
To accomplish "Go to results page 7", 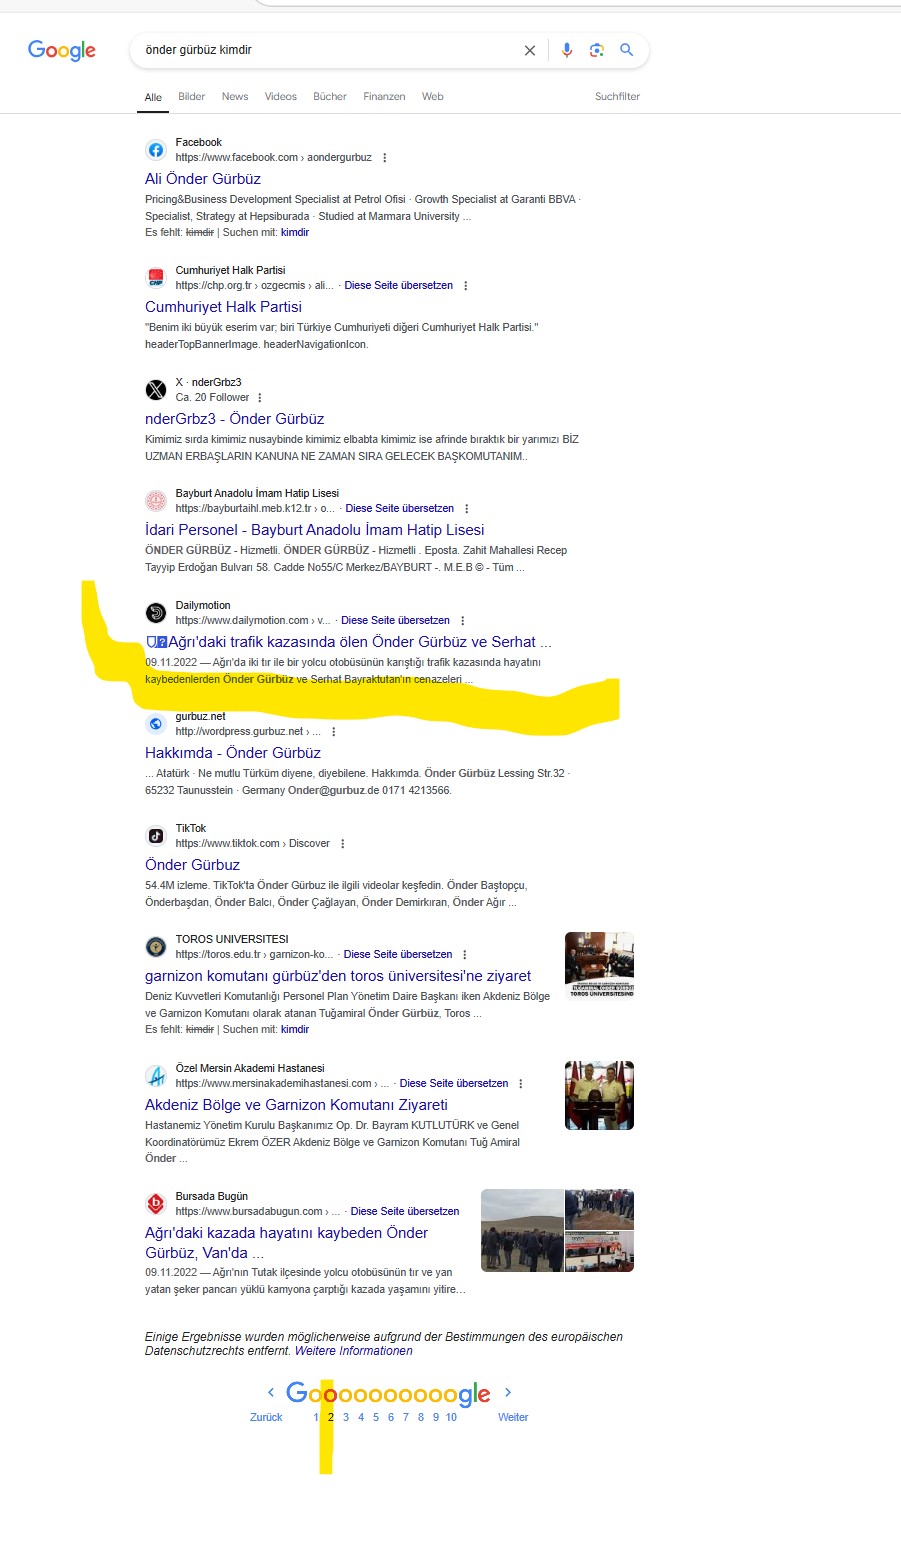I will 406,1417.
